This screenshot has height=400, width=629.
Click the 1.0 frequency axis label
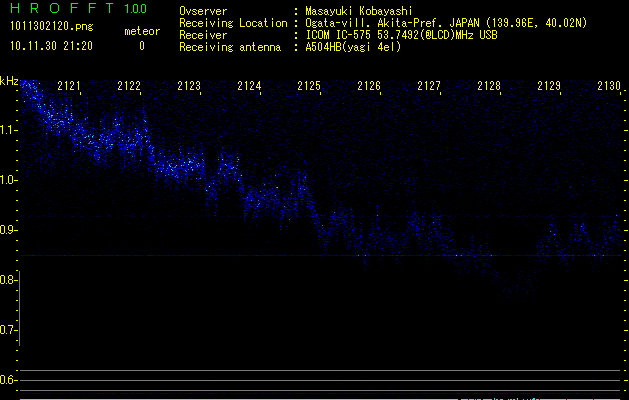pyautogui.click(x=8, y=180)
